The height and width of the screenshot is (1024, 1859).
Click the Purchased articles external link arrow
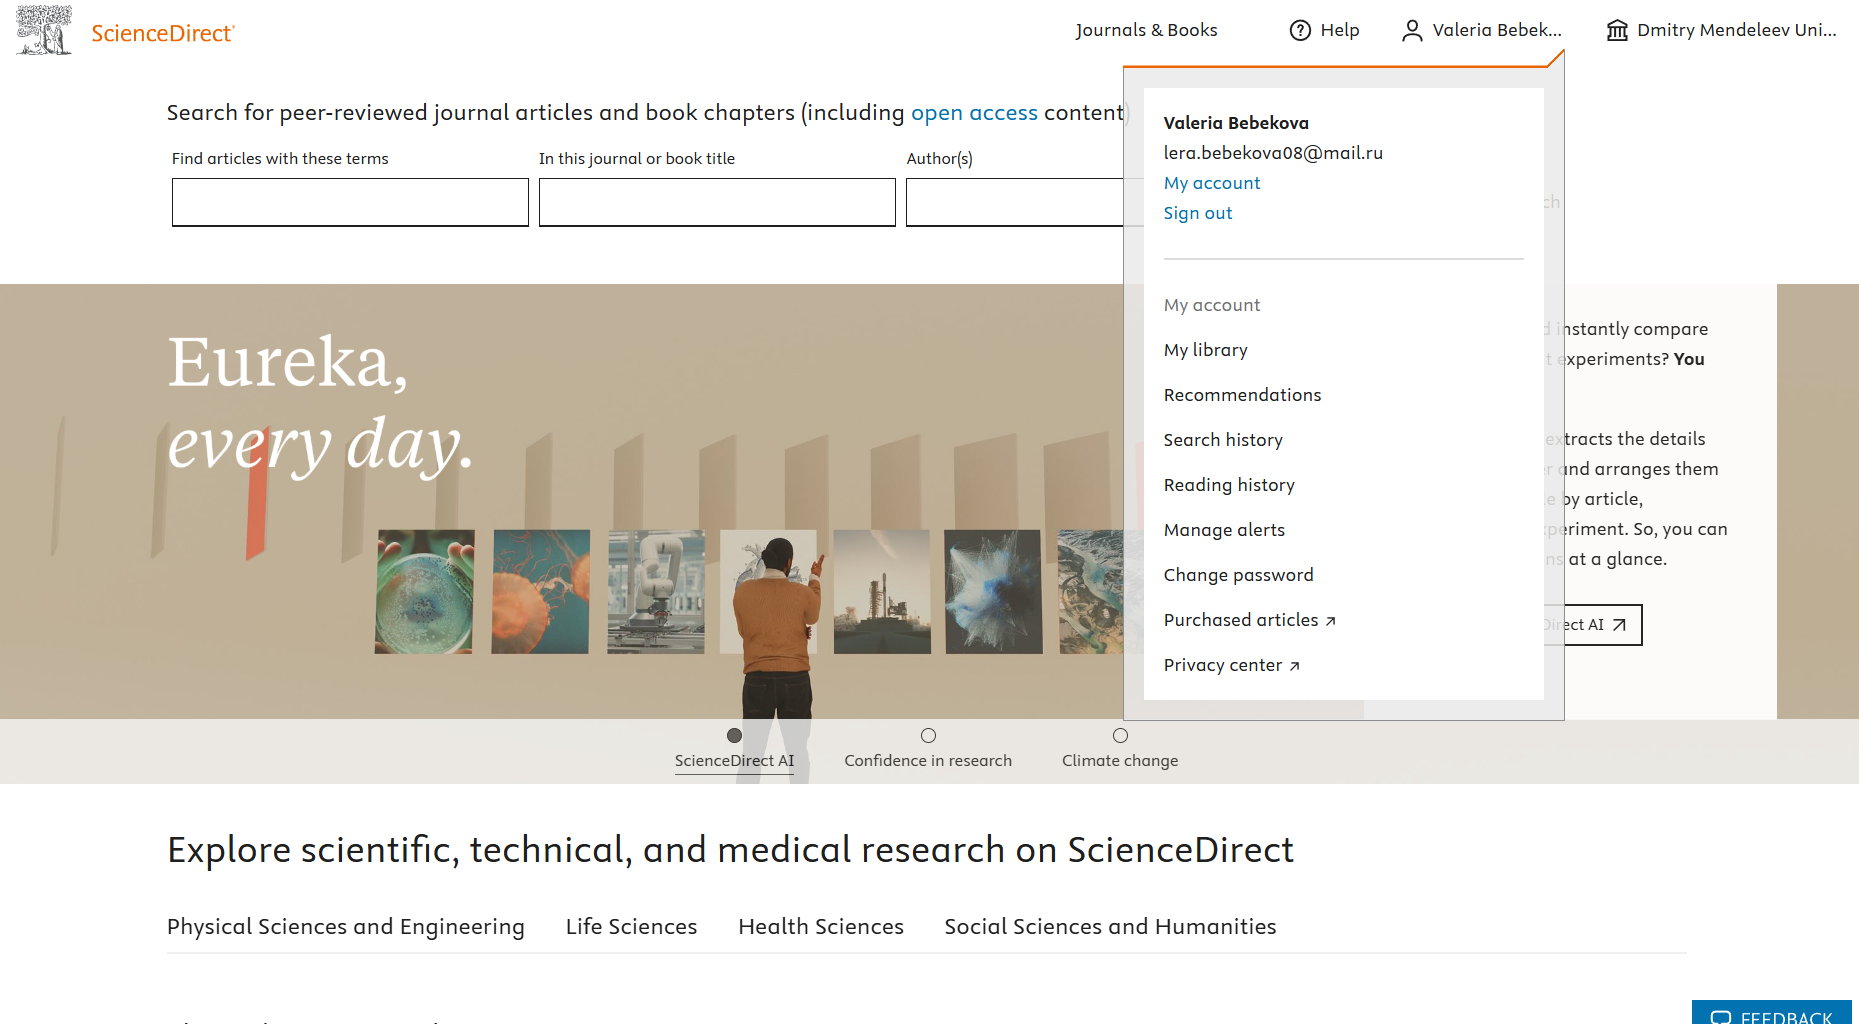pos(1330,621)
